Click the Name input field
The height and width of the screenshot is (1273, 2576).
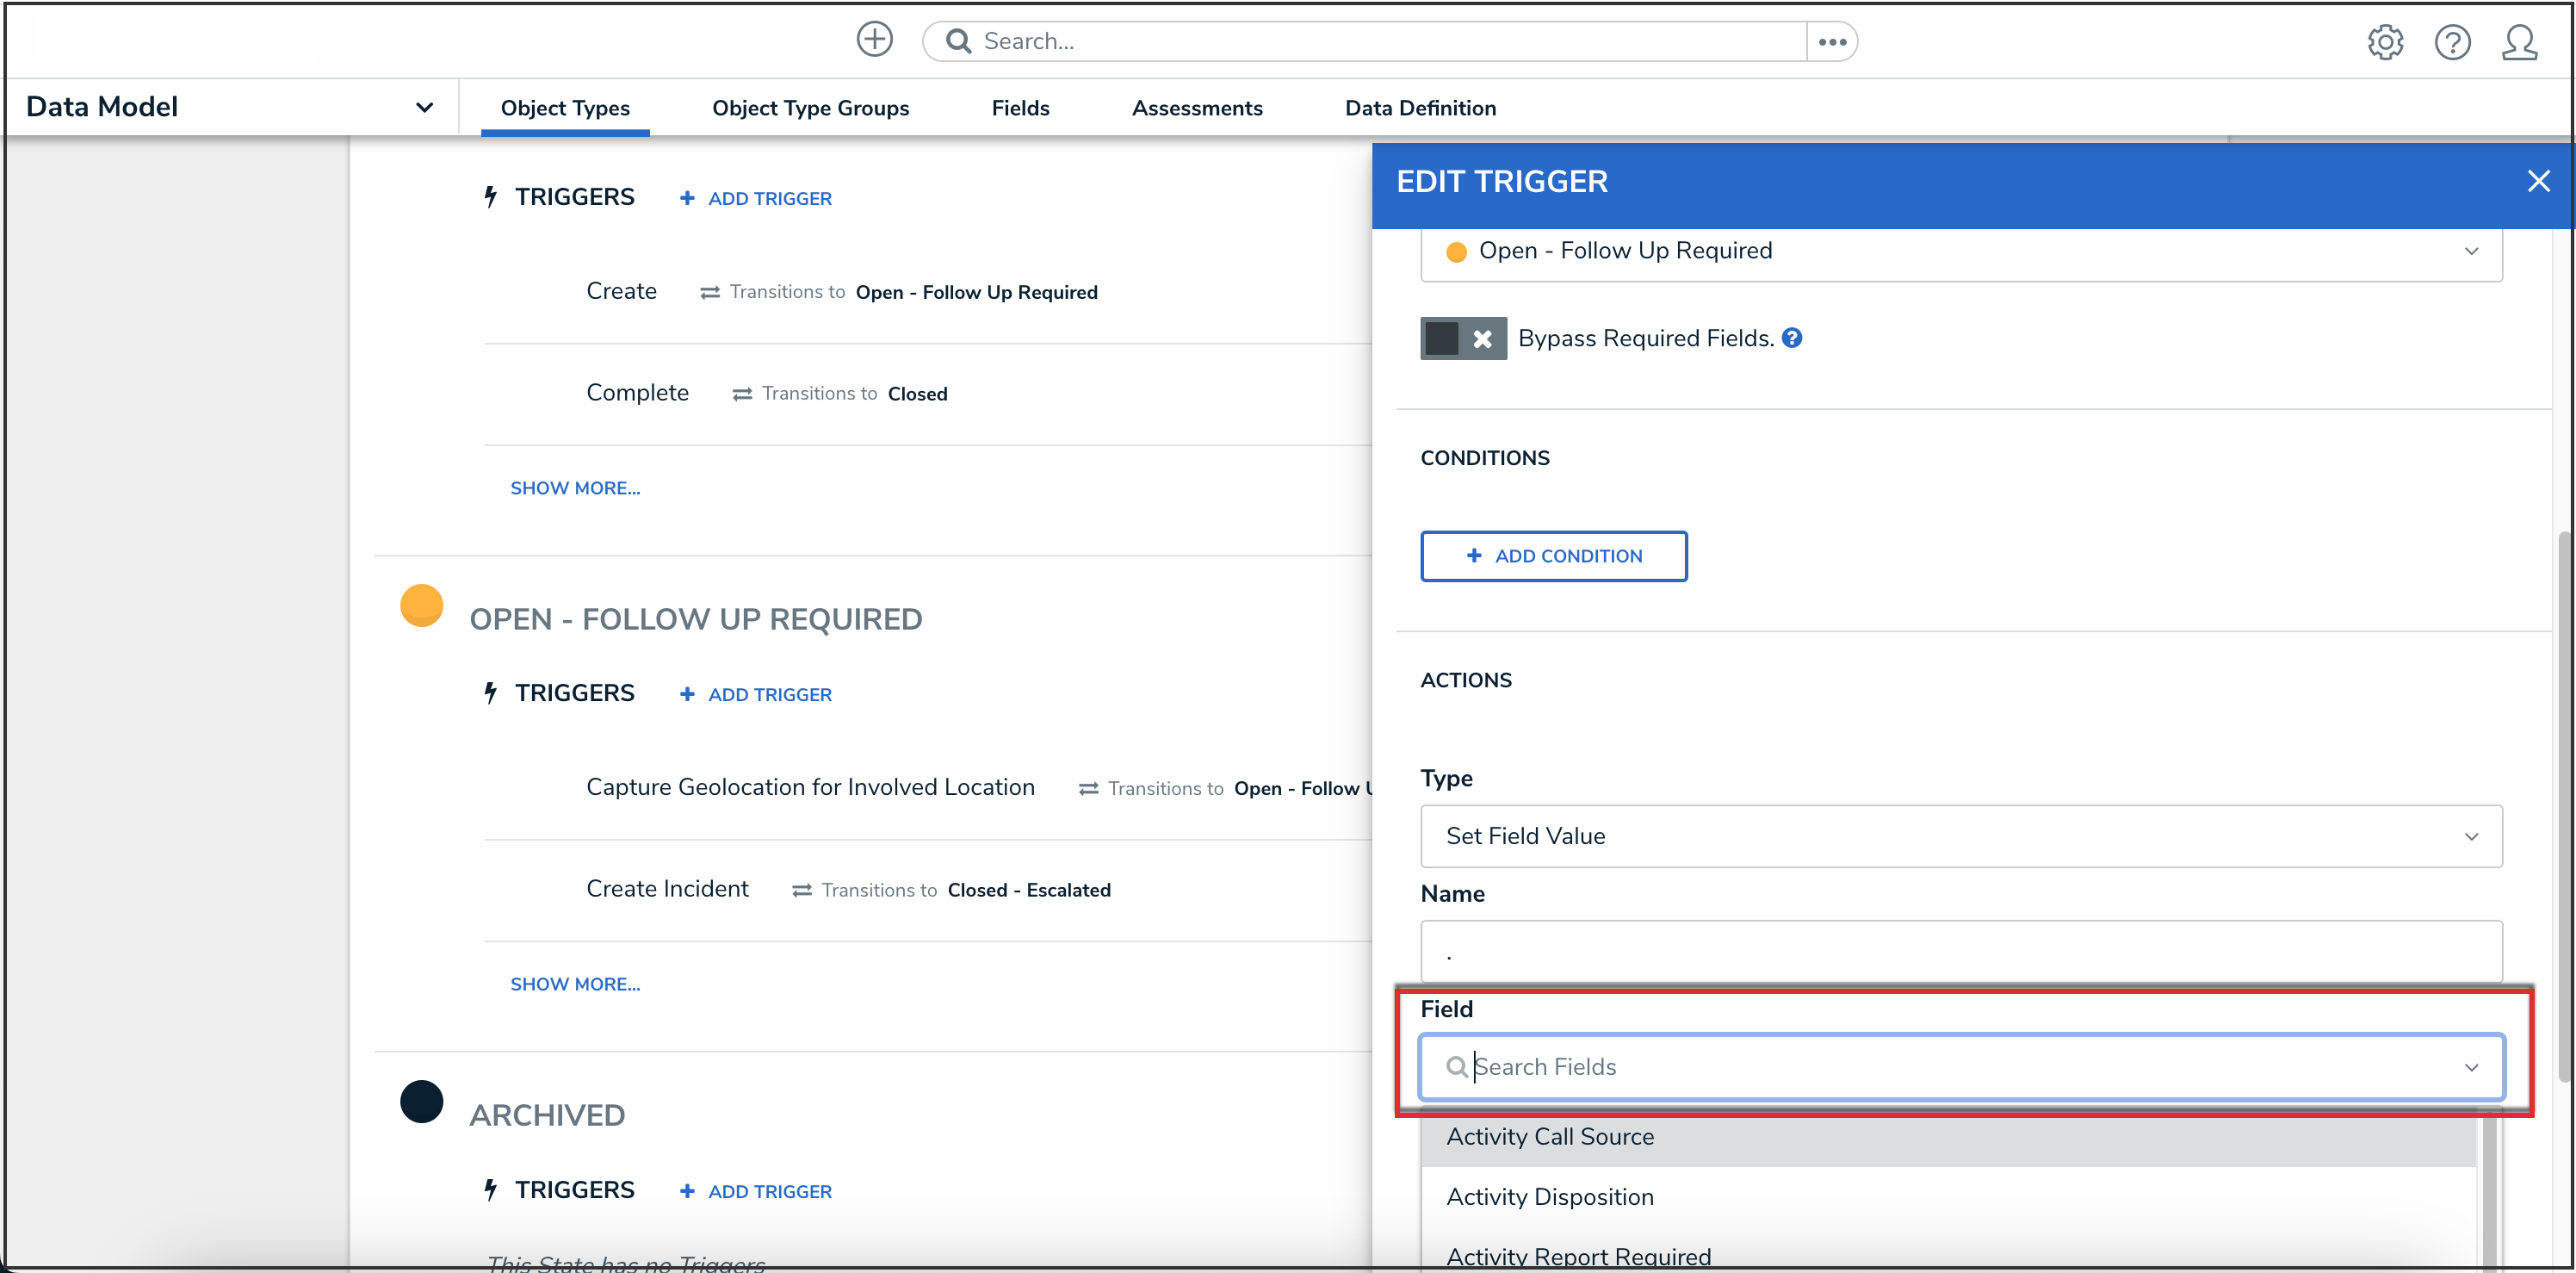click(1960, 951)
